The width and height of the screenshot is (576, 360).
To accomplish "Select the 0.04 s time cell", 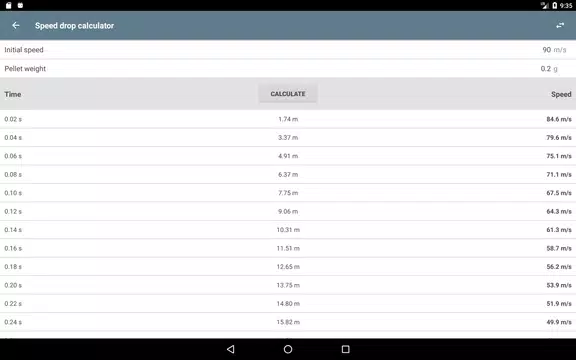I will [x=13, y=137].
